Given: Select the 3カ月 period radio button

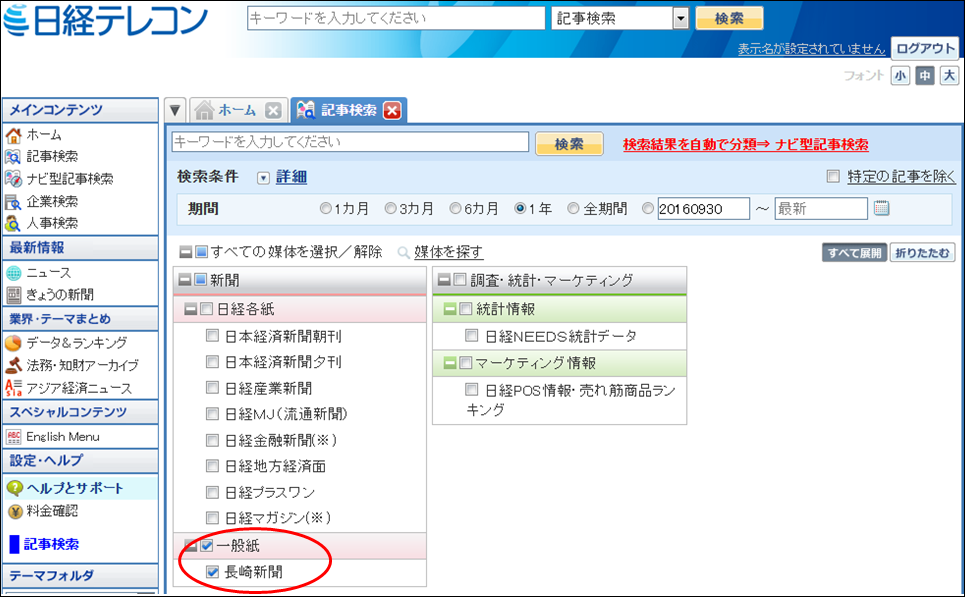Looking at the screenshot, I should coord(390,209).
